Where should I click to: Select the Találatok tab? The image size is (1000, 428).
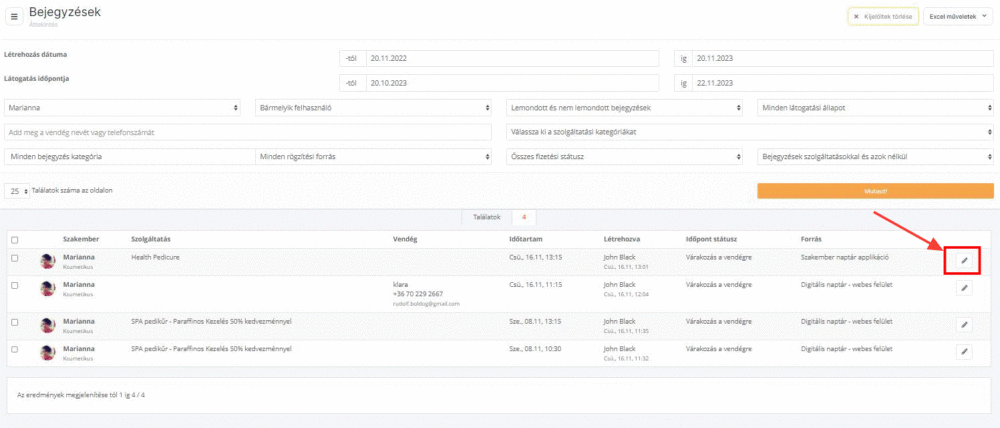487,217
